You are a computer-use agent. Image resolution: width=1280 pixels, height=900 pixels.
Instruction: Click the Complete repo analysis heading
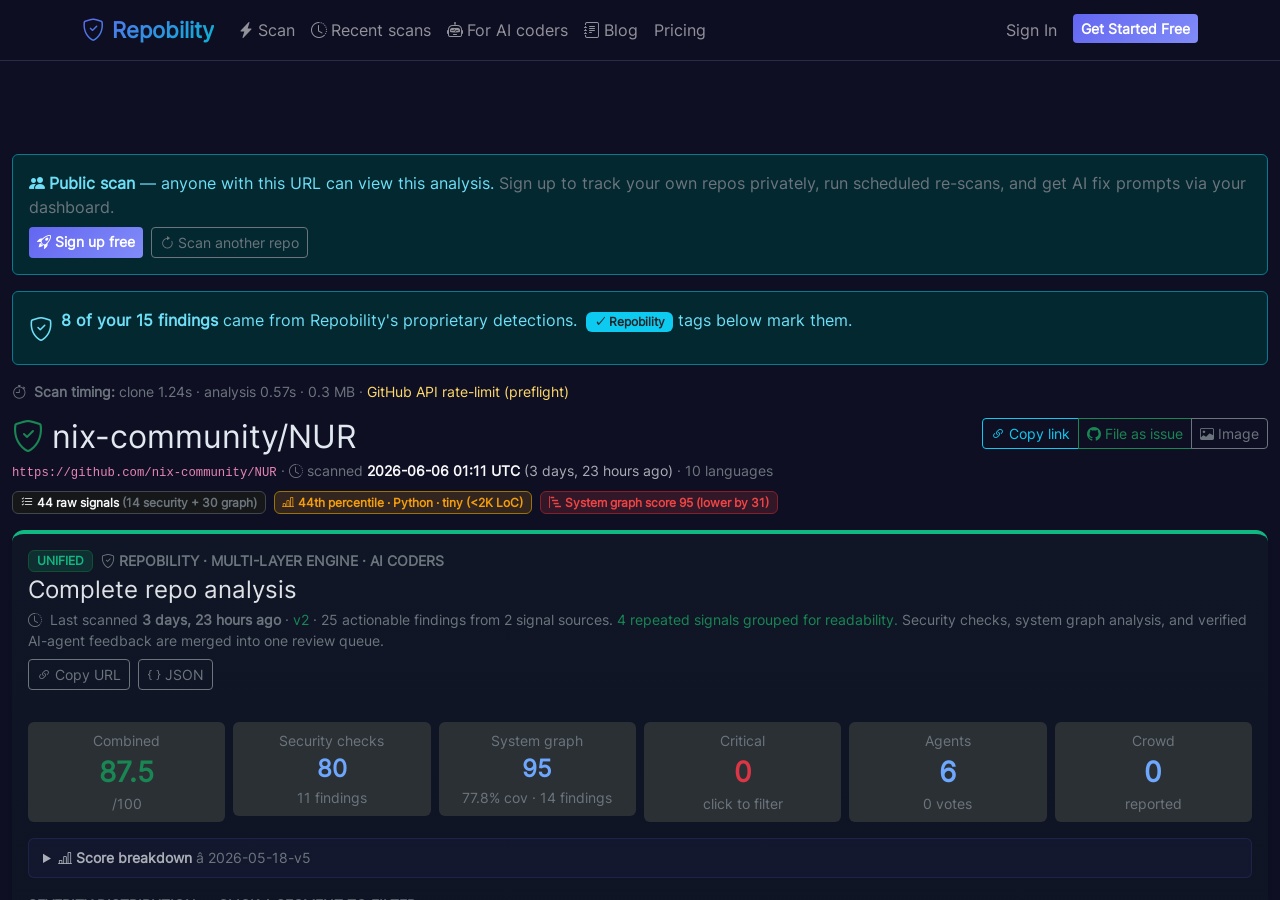tap(162, 589)
